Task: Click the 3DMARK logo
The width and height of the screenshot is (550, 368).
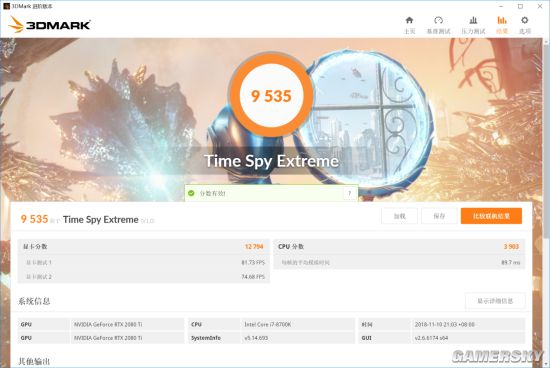Action: pyautogui.click(x=49, y=25)
